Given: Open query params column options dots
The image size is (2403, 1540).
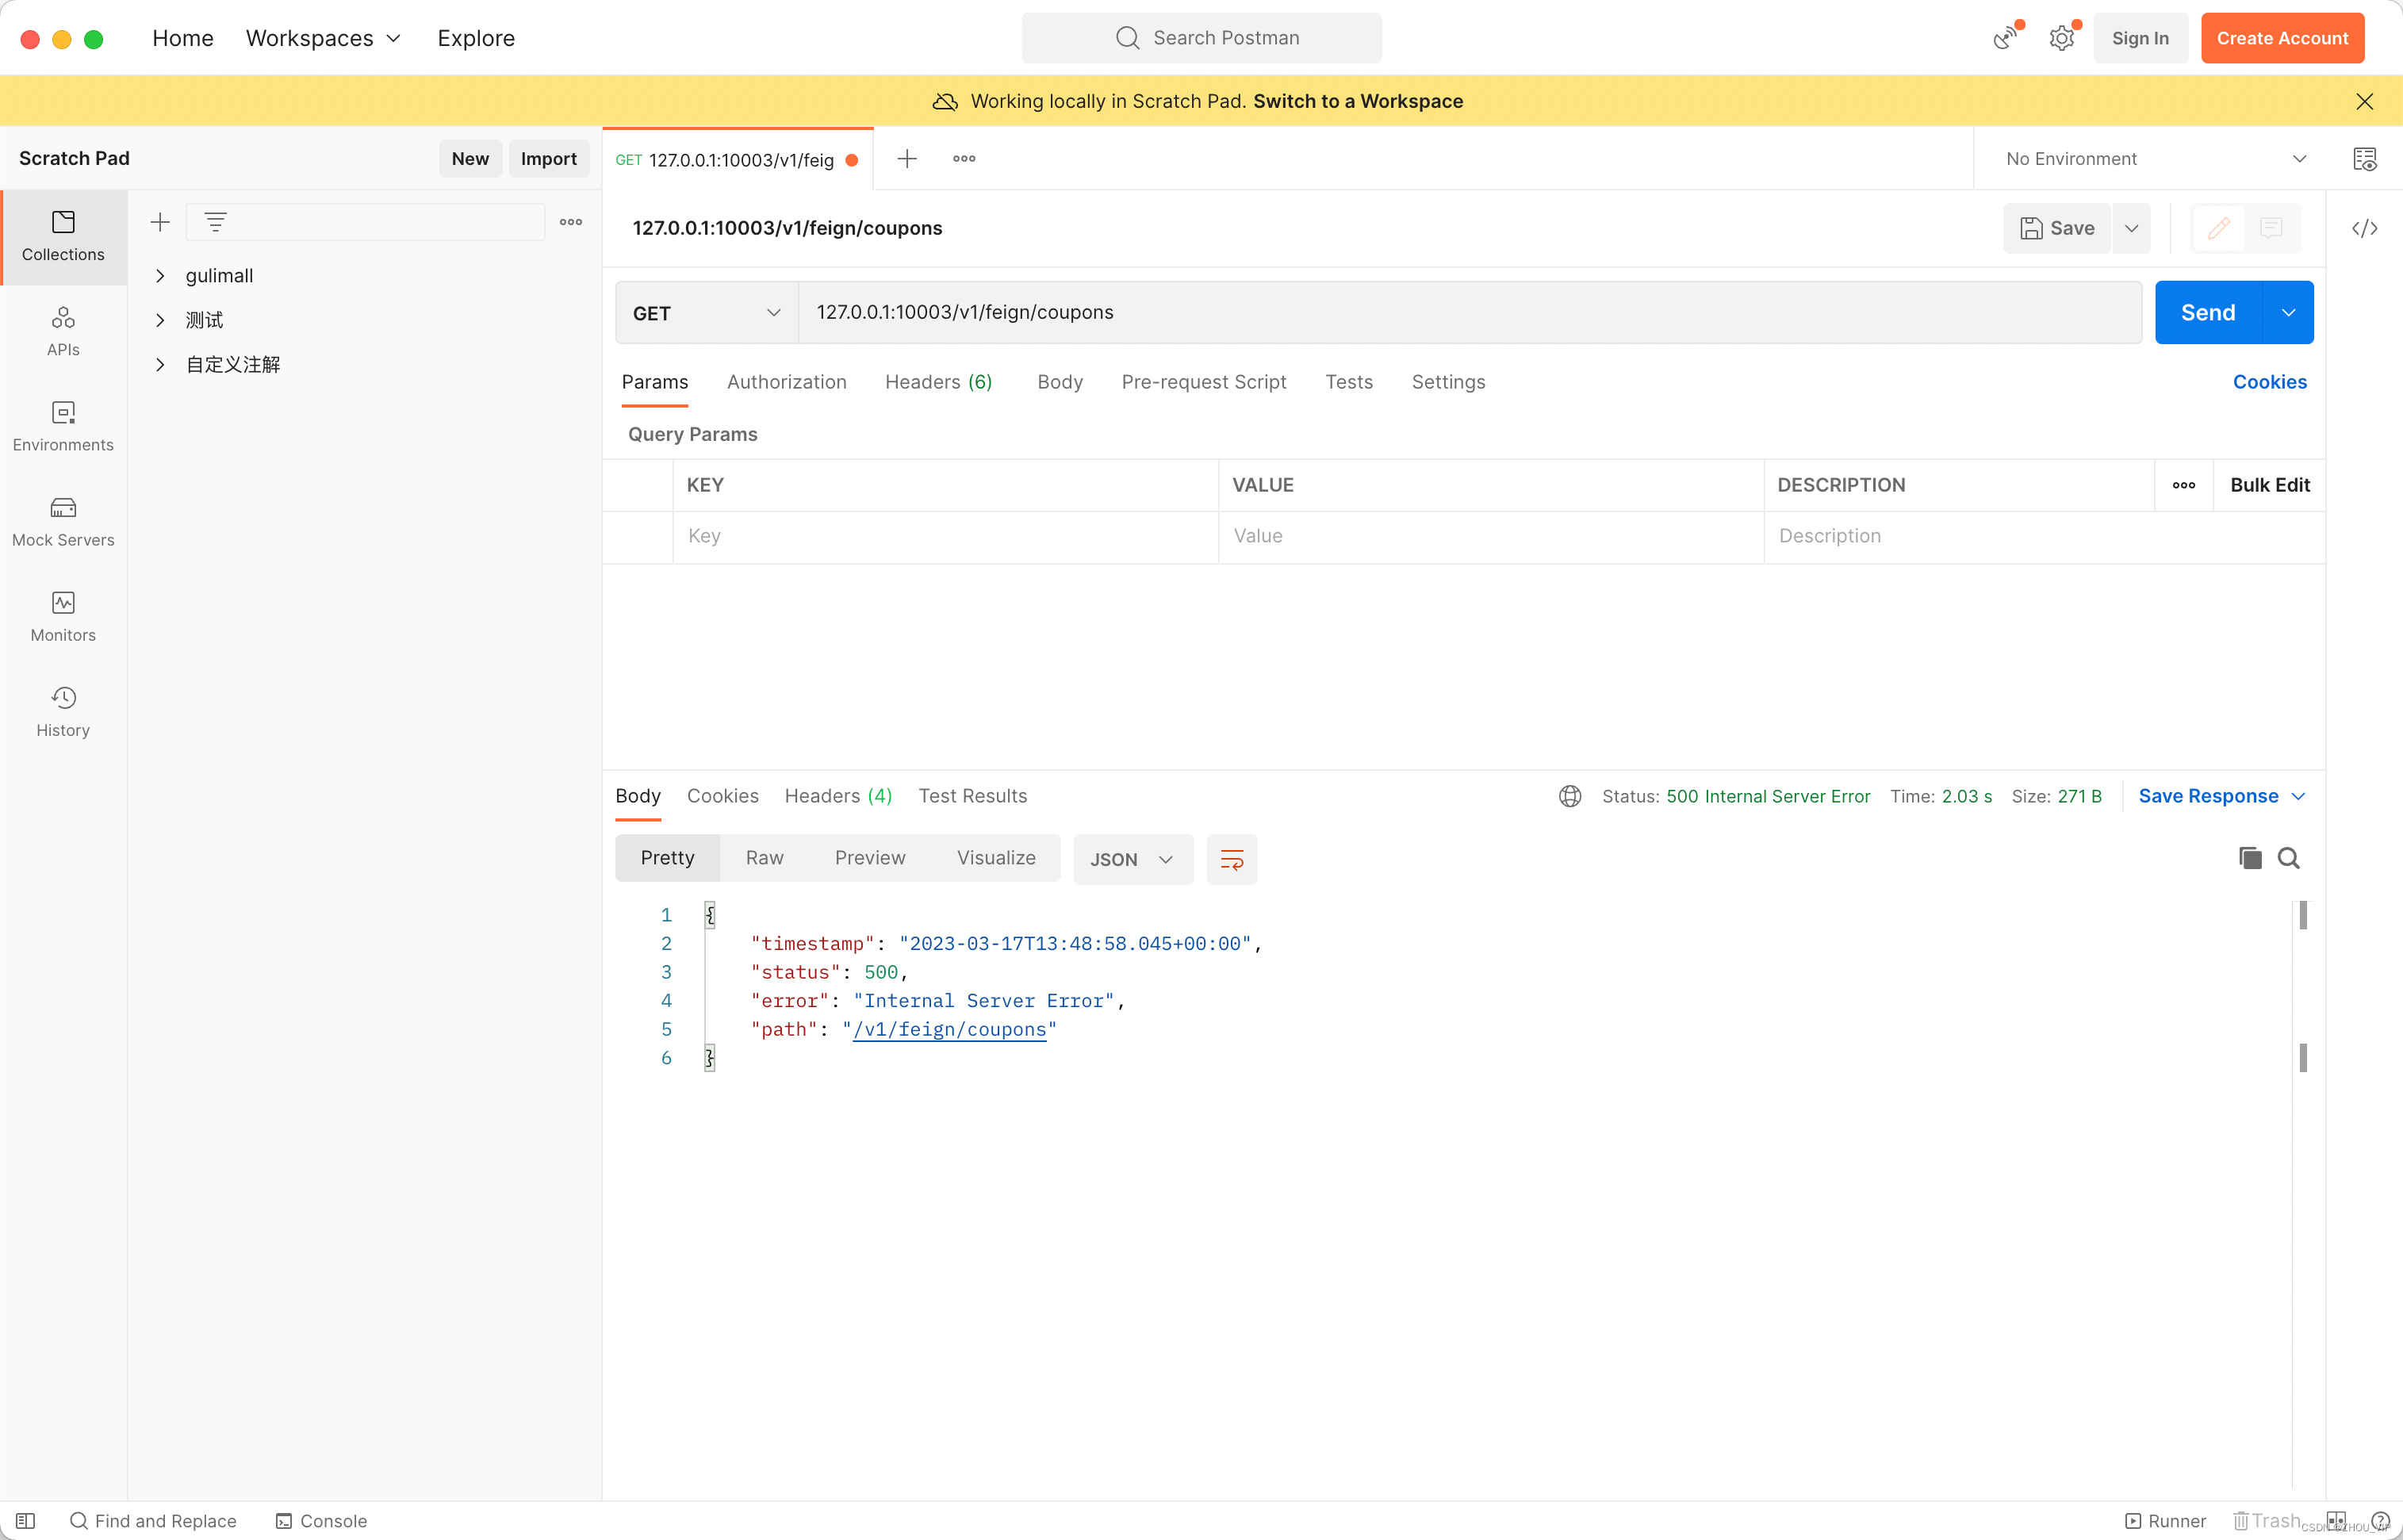Looking at the screenshot, I should [x=2184, y=485].
